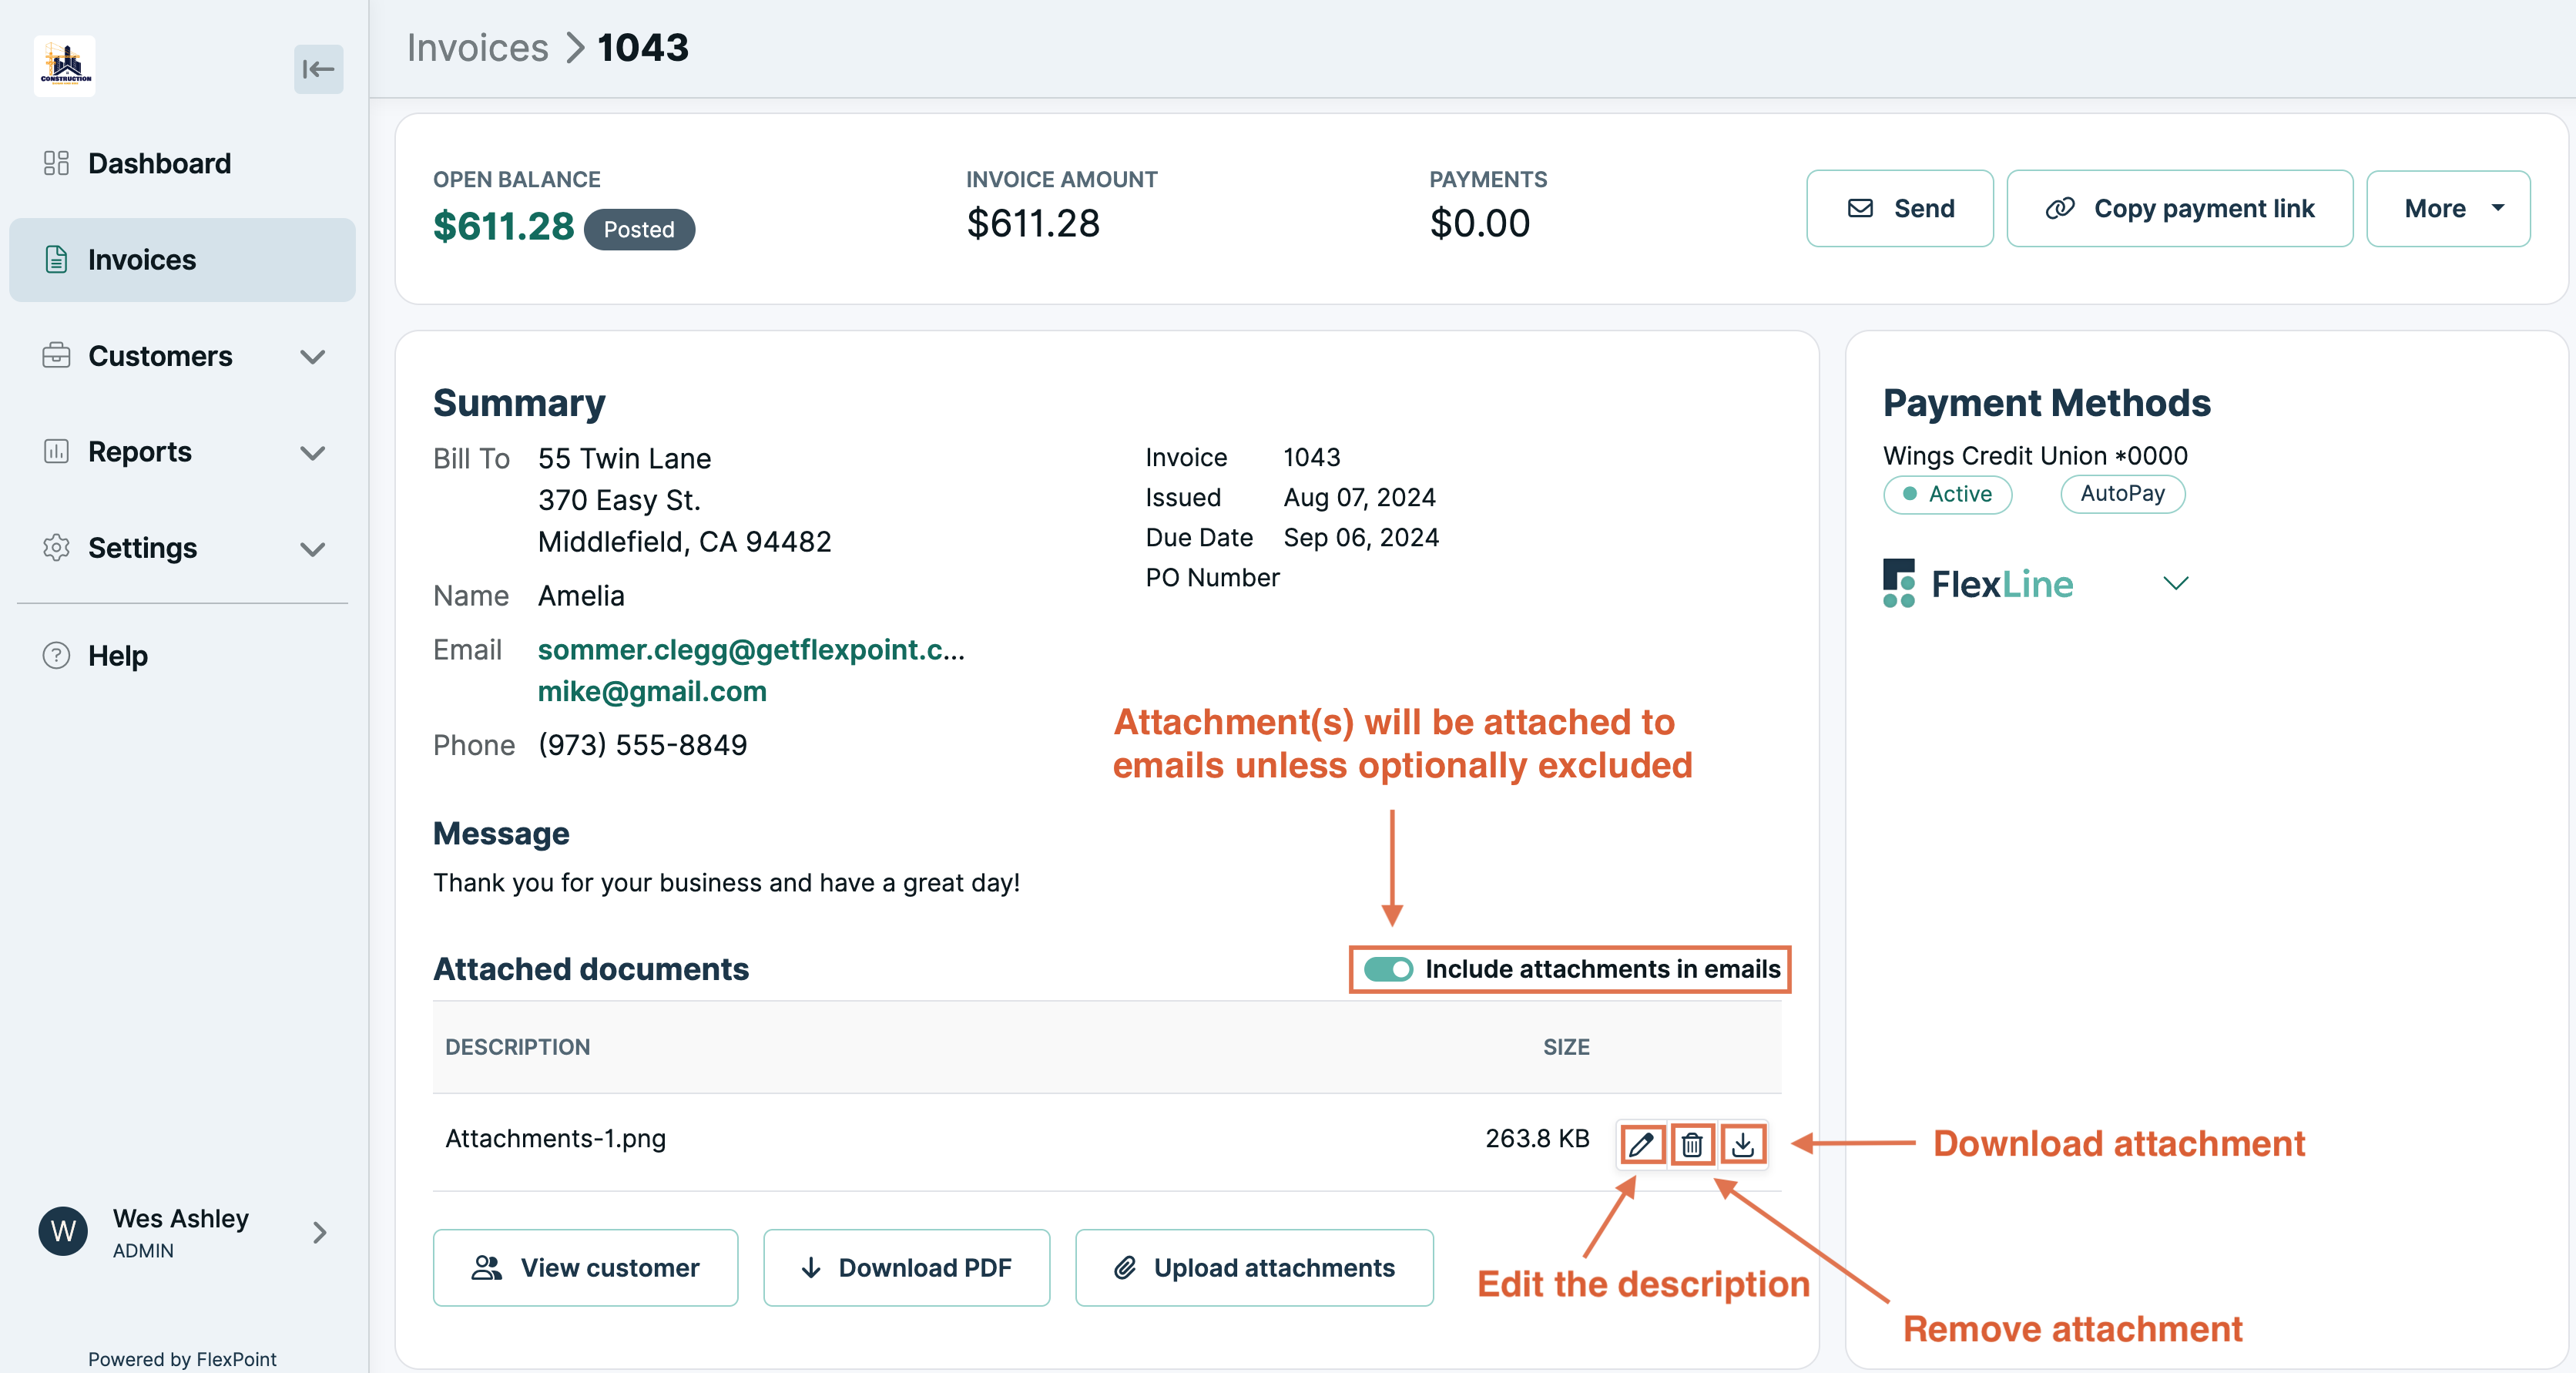The width and height of the screenshot is (2576, 1373).
Task: Expand the FlexLine payment details chevron
Action: click(x=2177, y=583)
